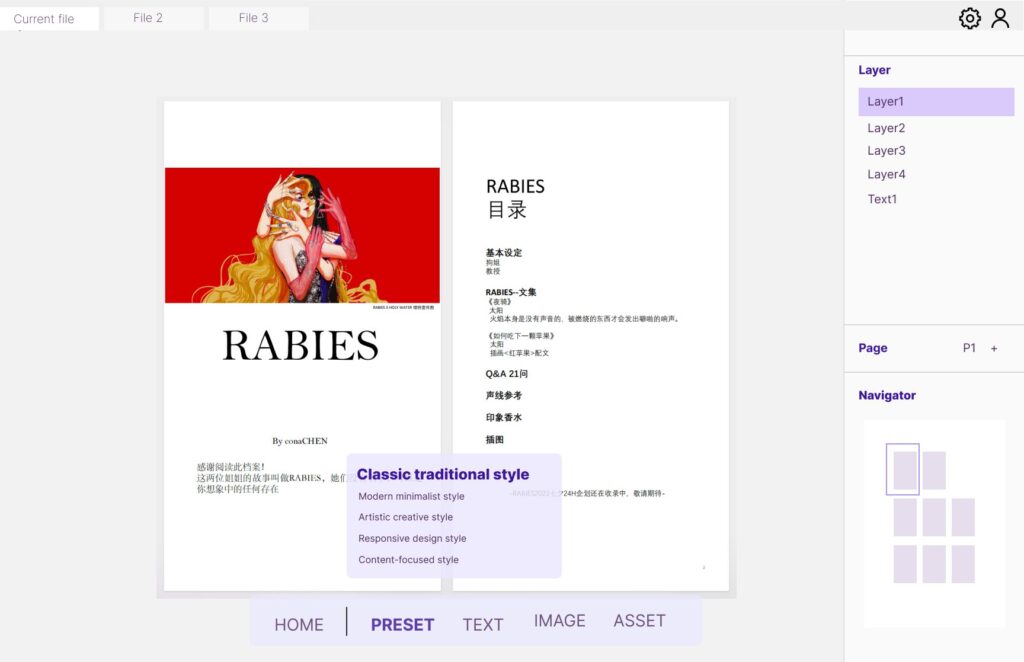The height and width of the screenshot is (662, 1024).
Task: Choose Layer3 from the layer list
Action: coord(886,151)
